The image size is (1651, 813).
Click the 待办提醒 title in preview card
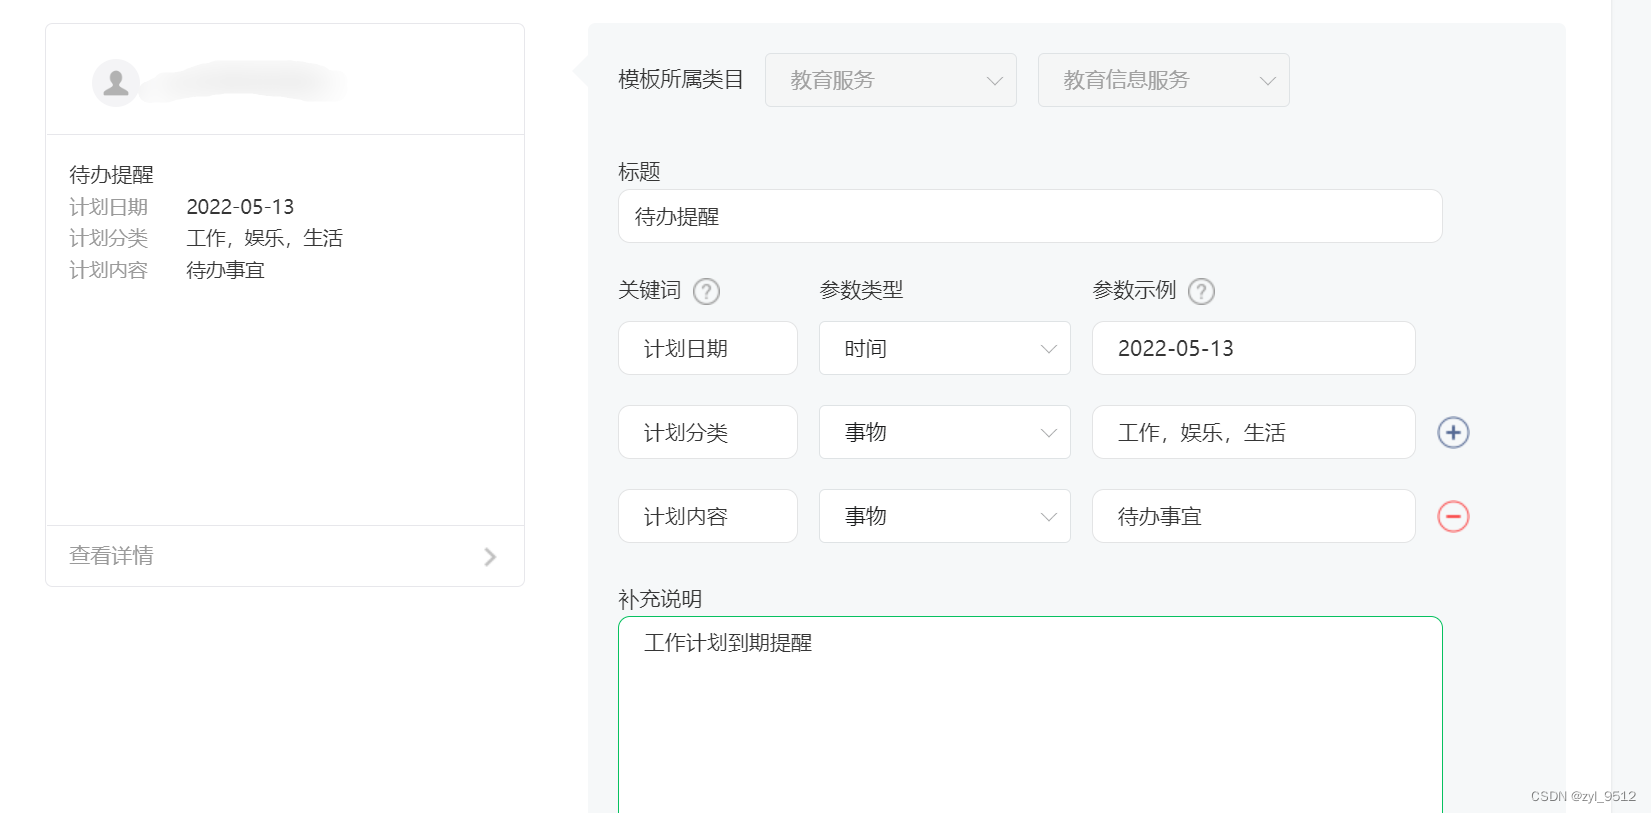tap(111, 175)
